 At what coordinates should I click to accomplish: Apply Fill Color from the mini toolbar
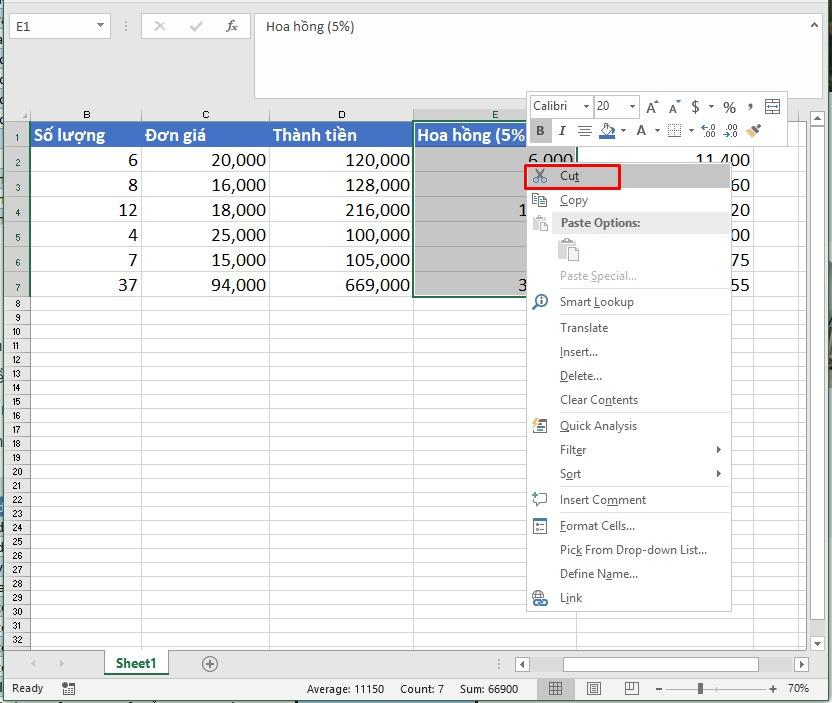pos(608,131)
